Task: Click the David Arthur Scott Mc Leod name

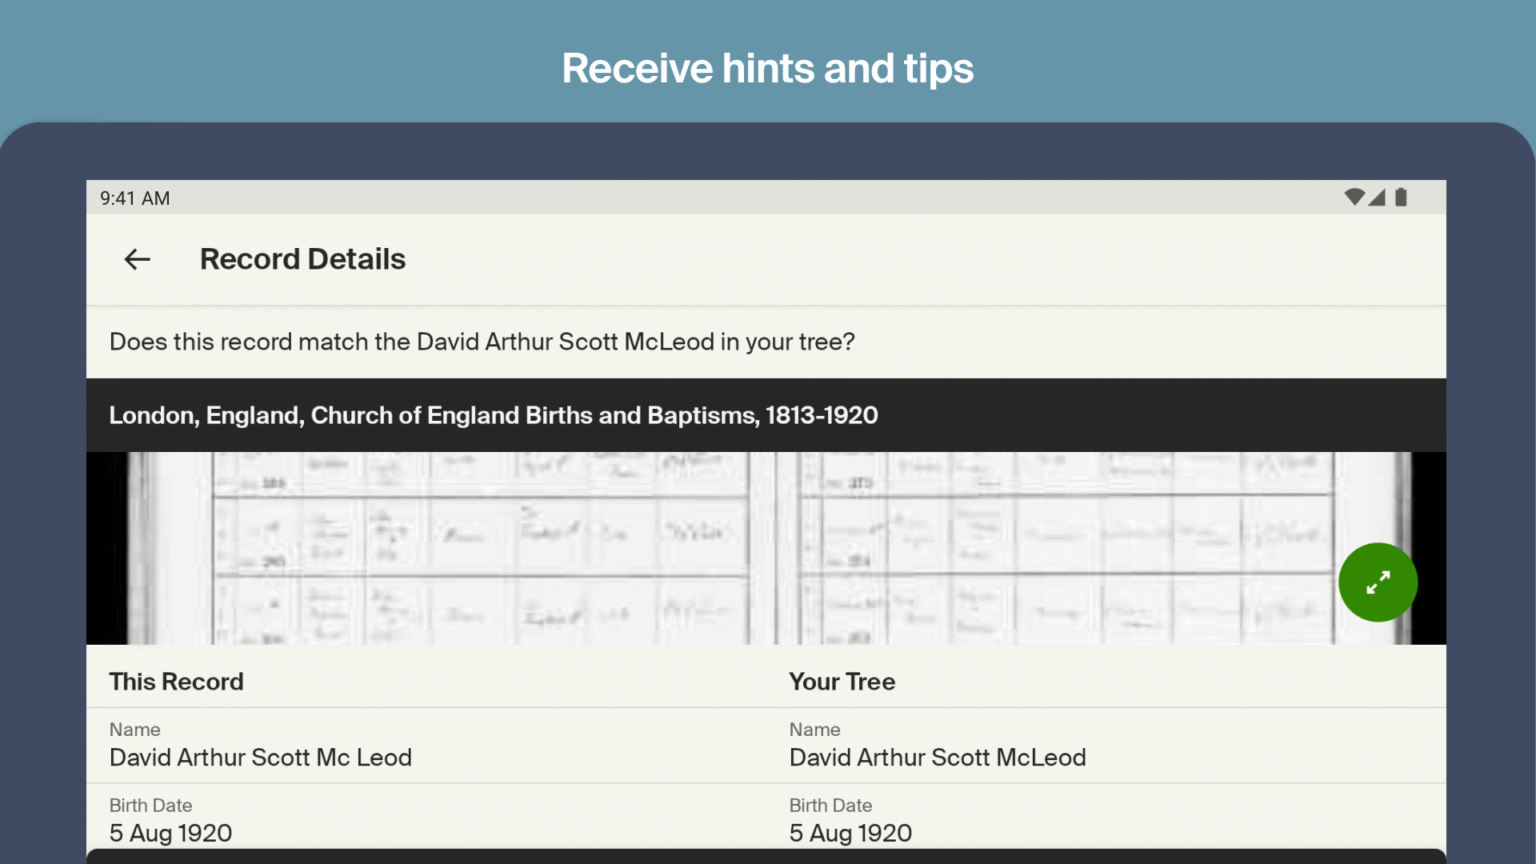Action: pos(260,757)
